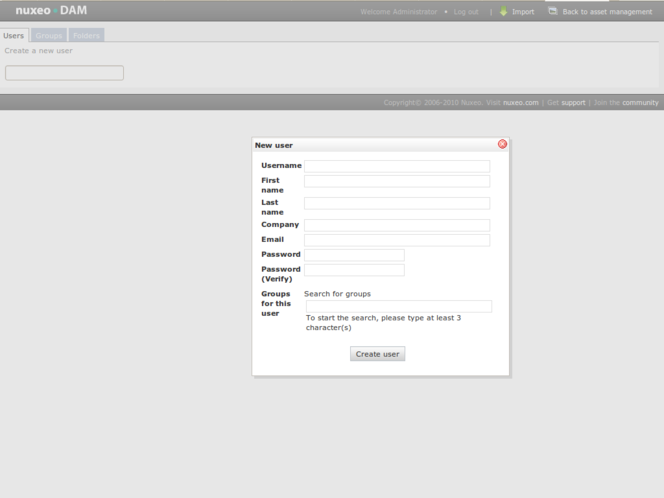Visit the nuxeo.com footer link

[520, 102]
